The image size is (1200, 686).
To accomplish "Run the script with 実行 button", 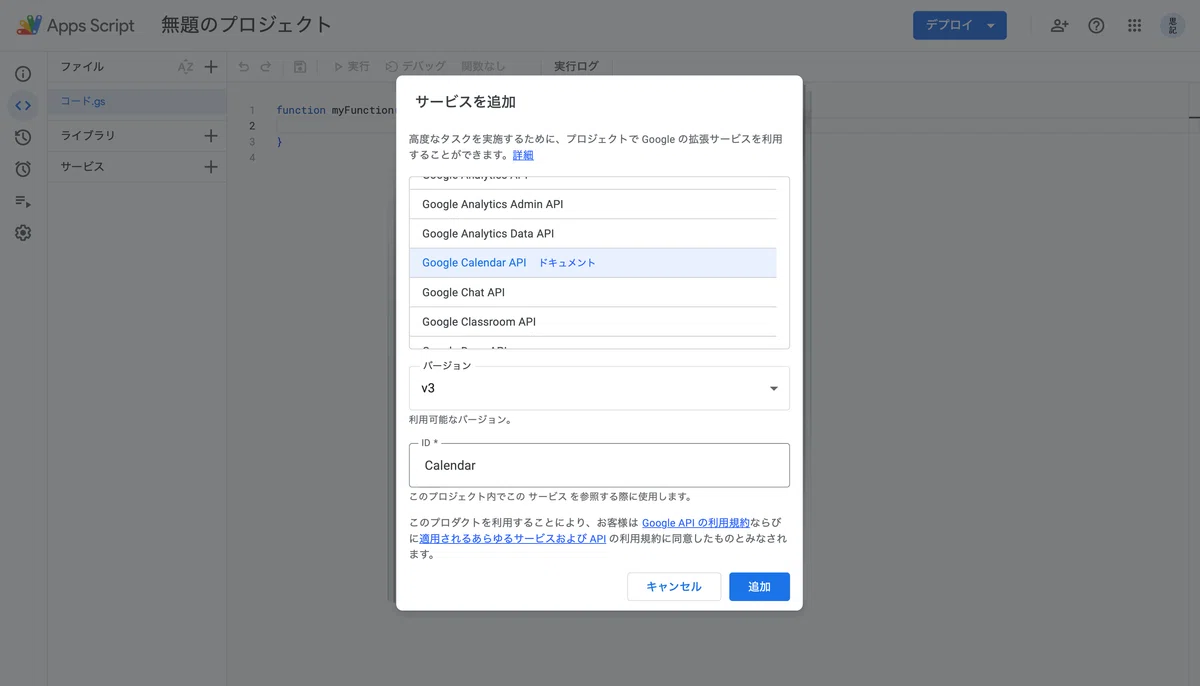I will pos(351,67).
